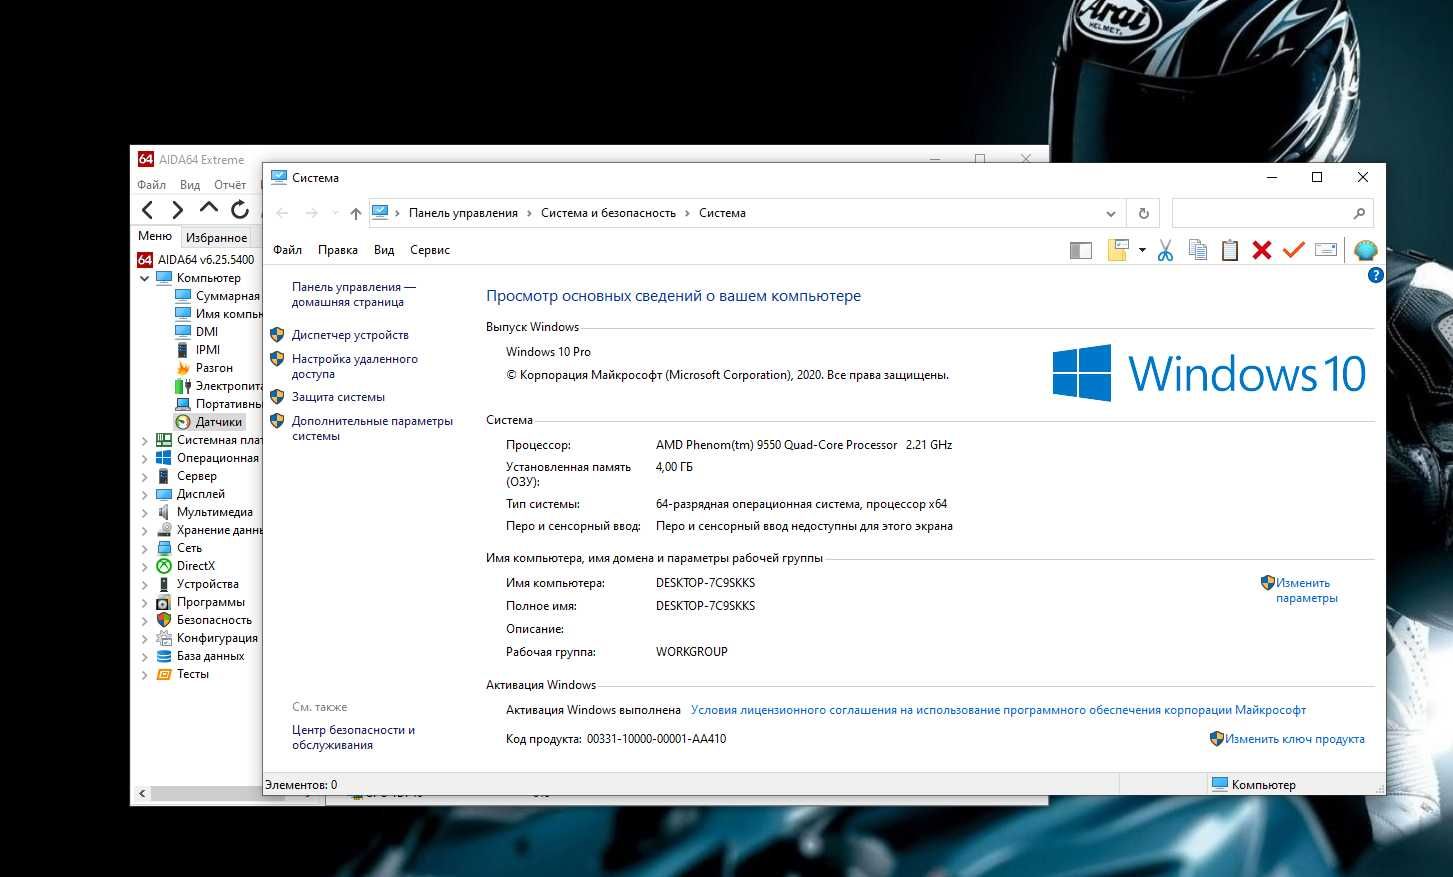The width and height of the screenshot is (1453, 877).
Task: Expand the Дисплей node in AIDA64
Action: coord(145,495)
